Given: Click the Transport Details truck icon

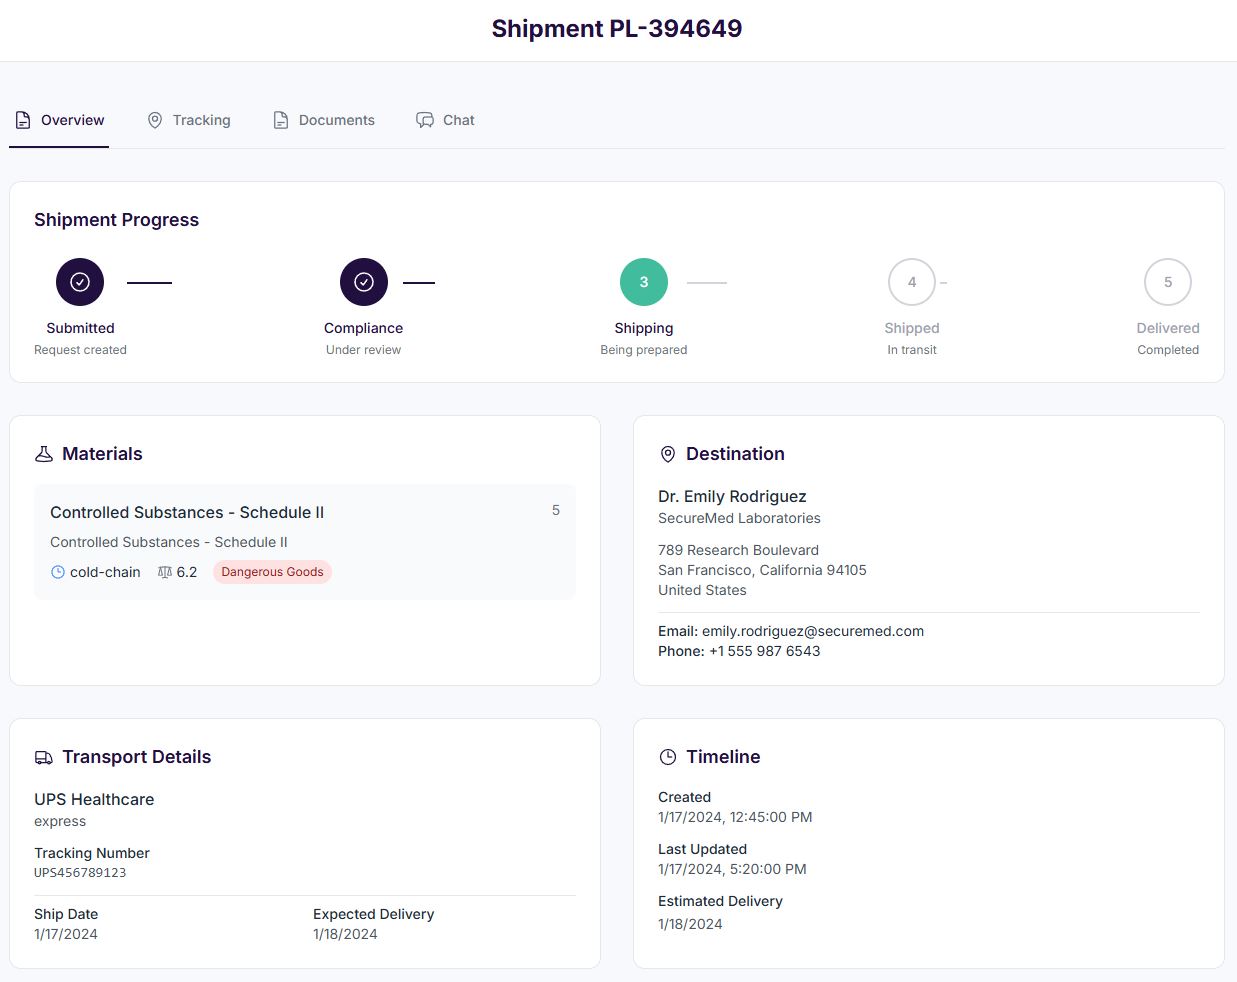Looking at the screenshot, I should coord(44,757).
